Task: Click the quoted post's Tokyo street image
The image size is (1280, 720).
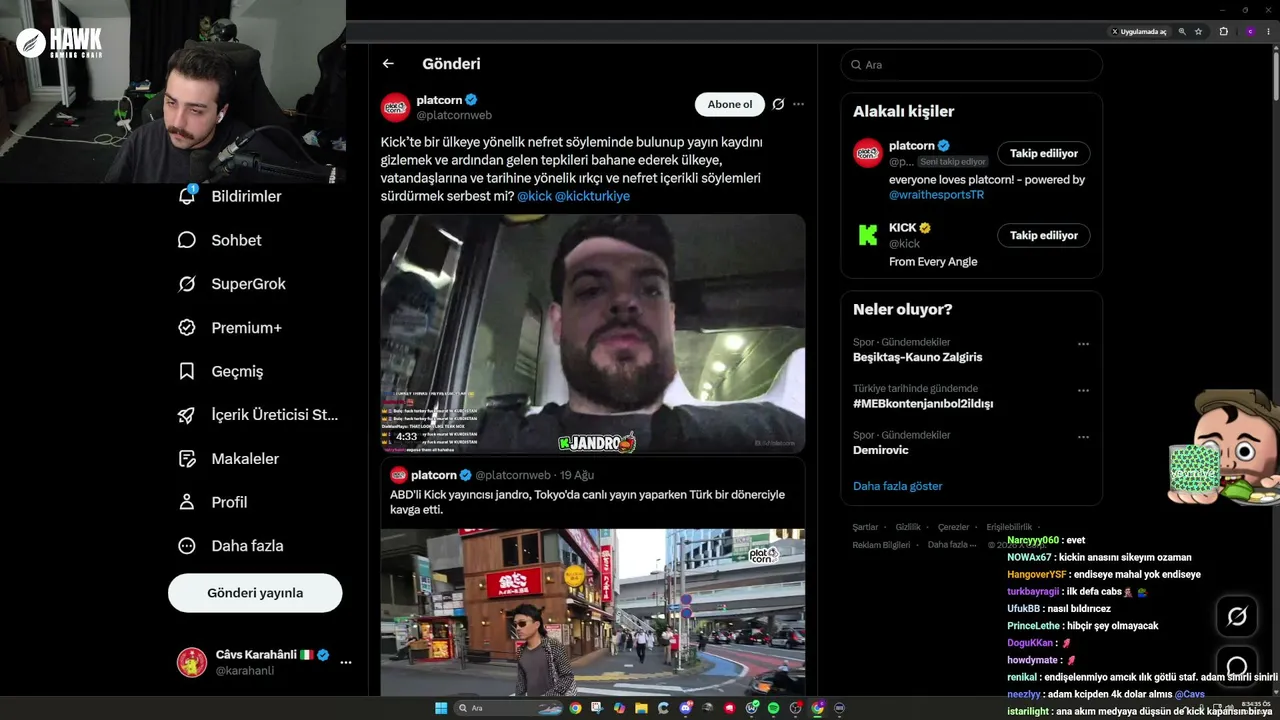Action: click(x=593, y=611)
